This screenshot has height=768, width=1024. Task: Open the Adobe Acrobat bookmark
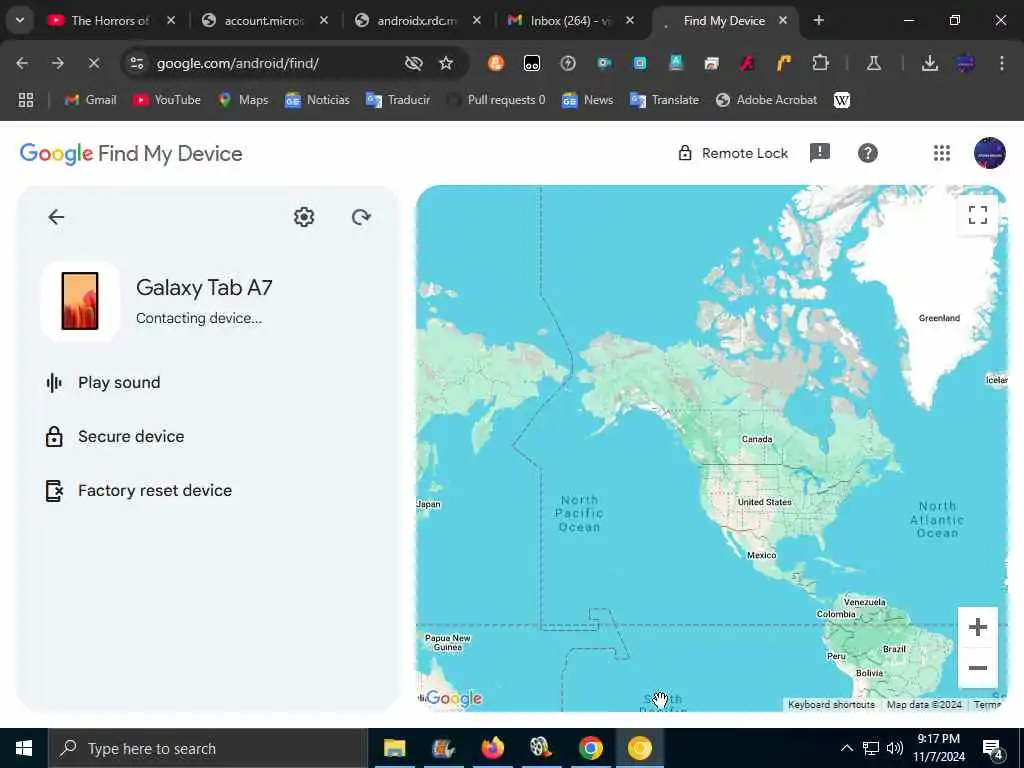click(x=766, y=100)
